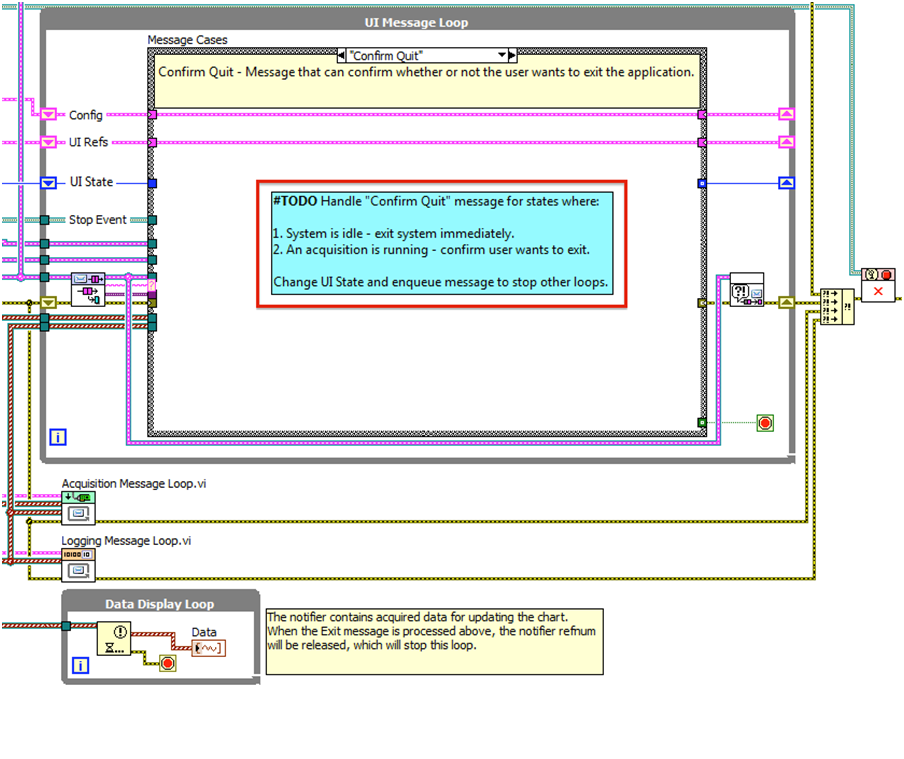This screenshot has width=904, height=759.
Task: Click the Data chart indicator terminal
Action: click(x=209, y=649)
